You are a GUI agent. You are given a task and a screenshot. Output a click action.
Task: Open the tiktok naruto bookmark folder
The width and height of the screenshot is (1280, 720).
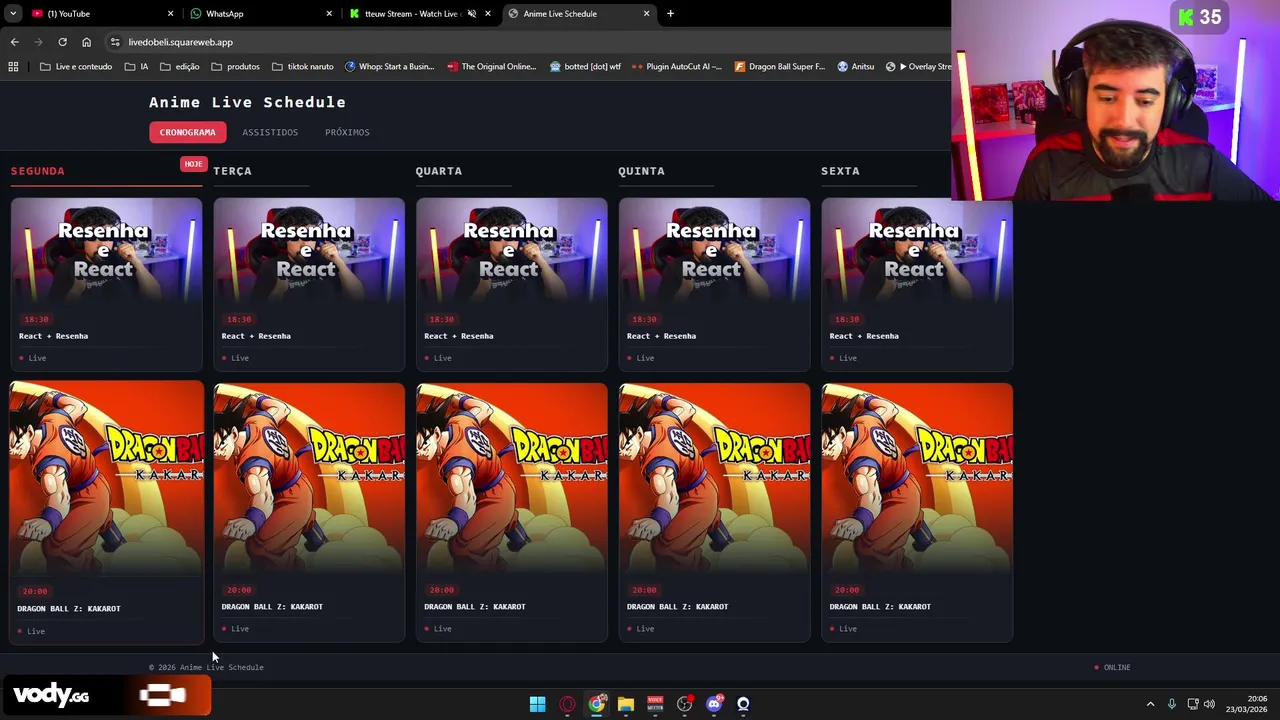[303, 67]
